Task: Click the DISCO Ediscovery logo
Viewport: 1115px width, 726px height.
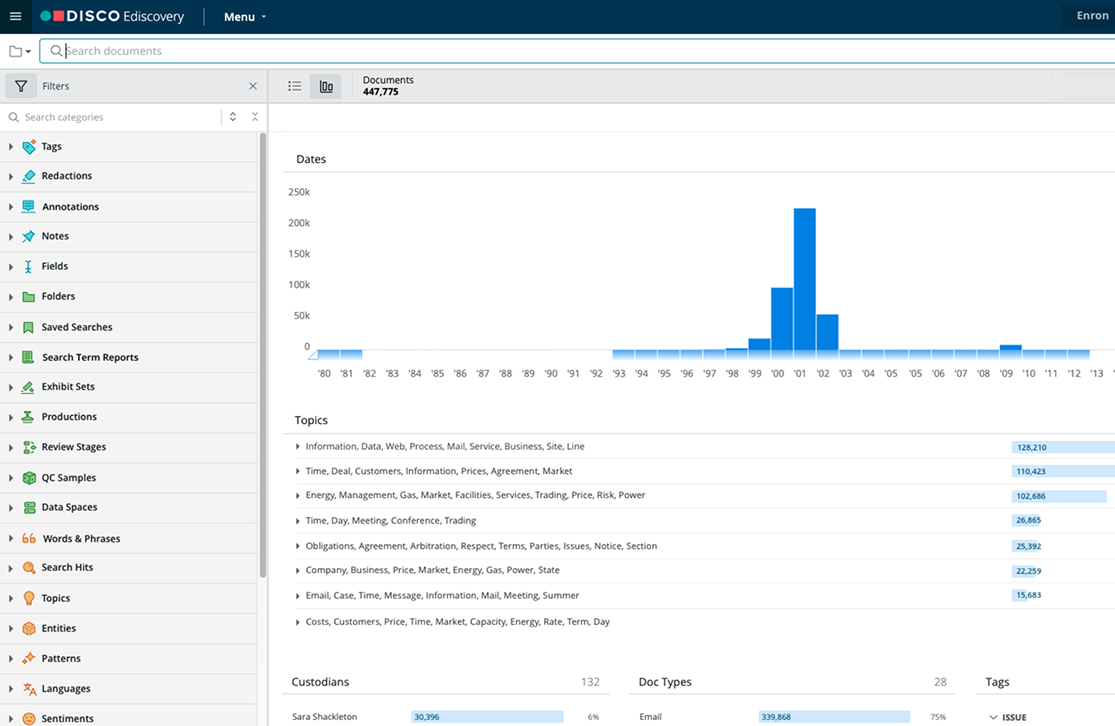Action: coord(112,16)
